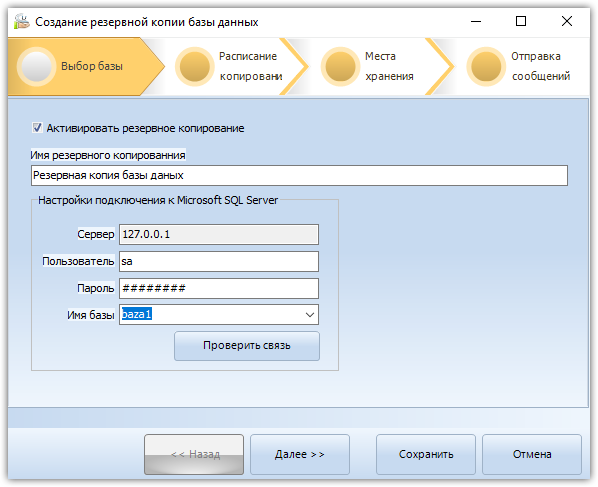Open the Расписание копирования wizard tab

point(229,66)
